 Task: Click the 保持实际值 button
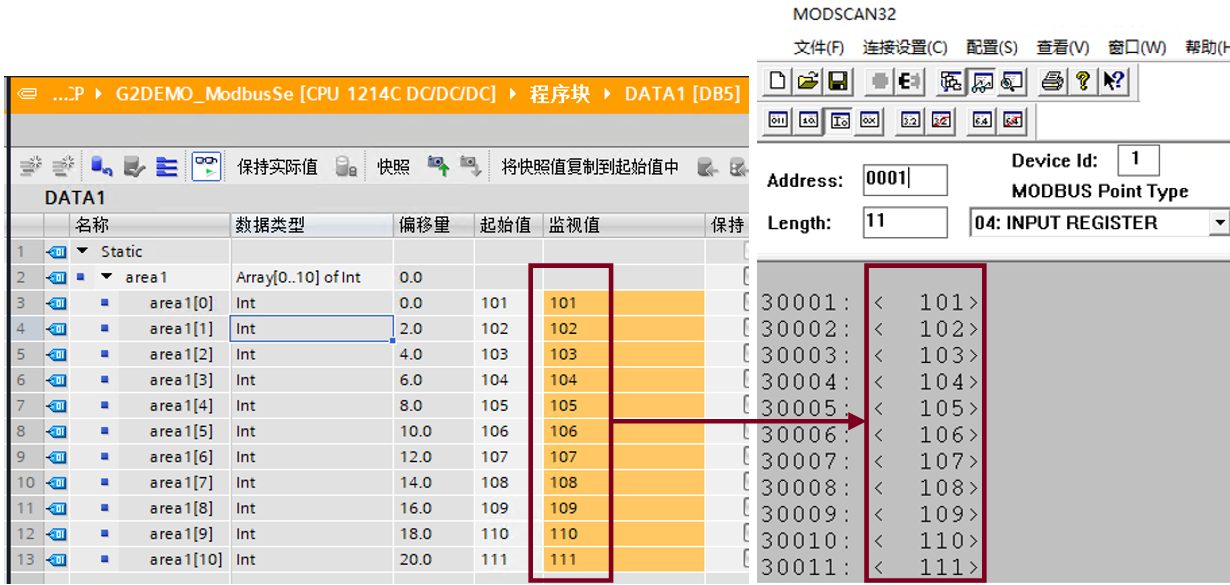tap(277, 167)
